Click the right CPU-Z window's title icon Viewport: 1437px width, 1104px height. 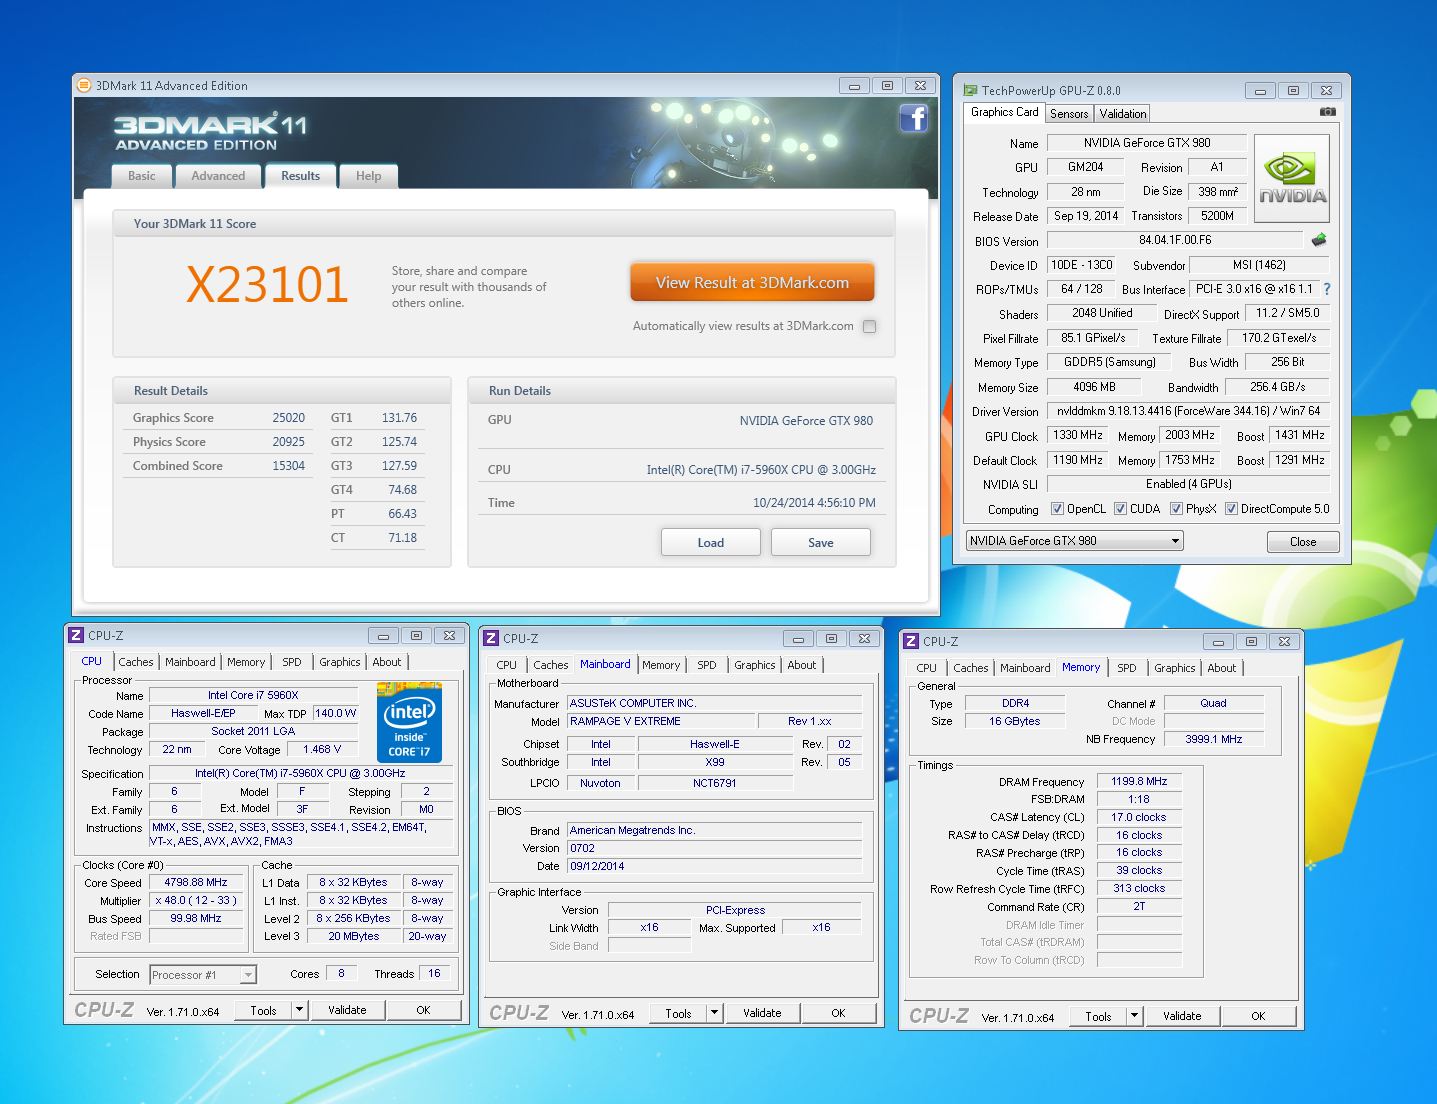coord(911,641)
